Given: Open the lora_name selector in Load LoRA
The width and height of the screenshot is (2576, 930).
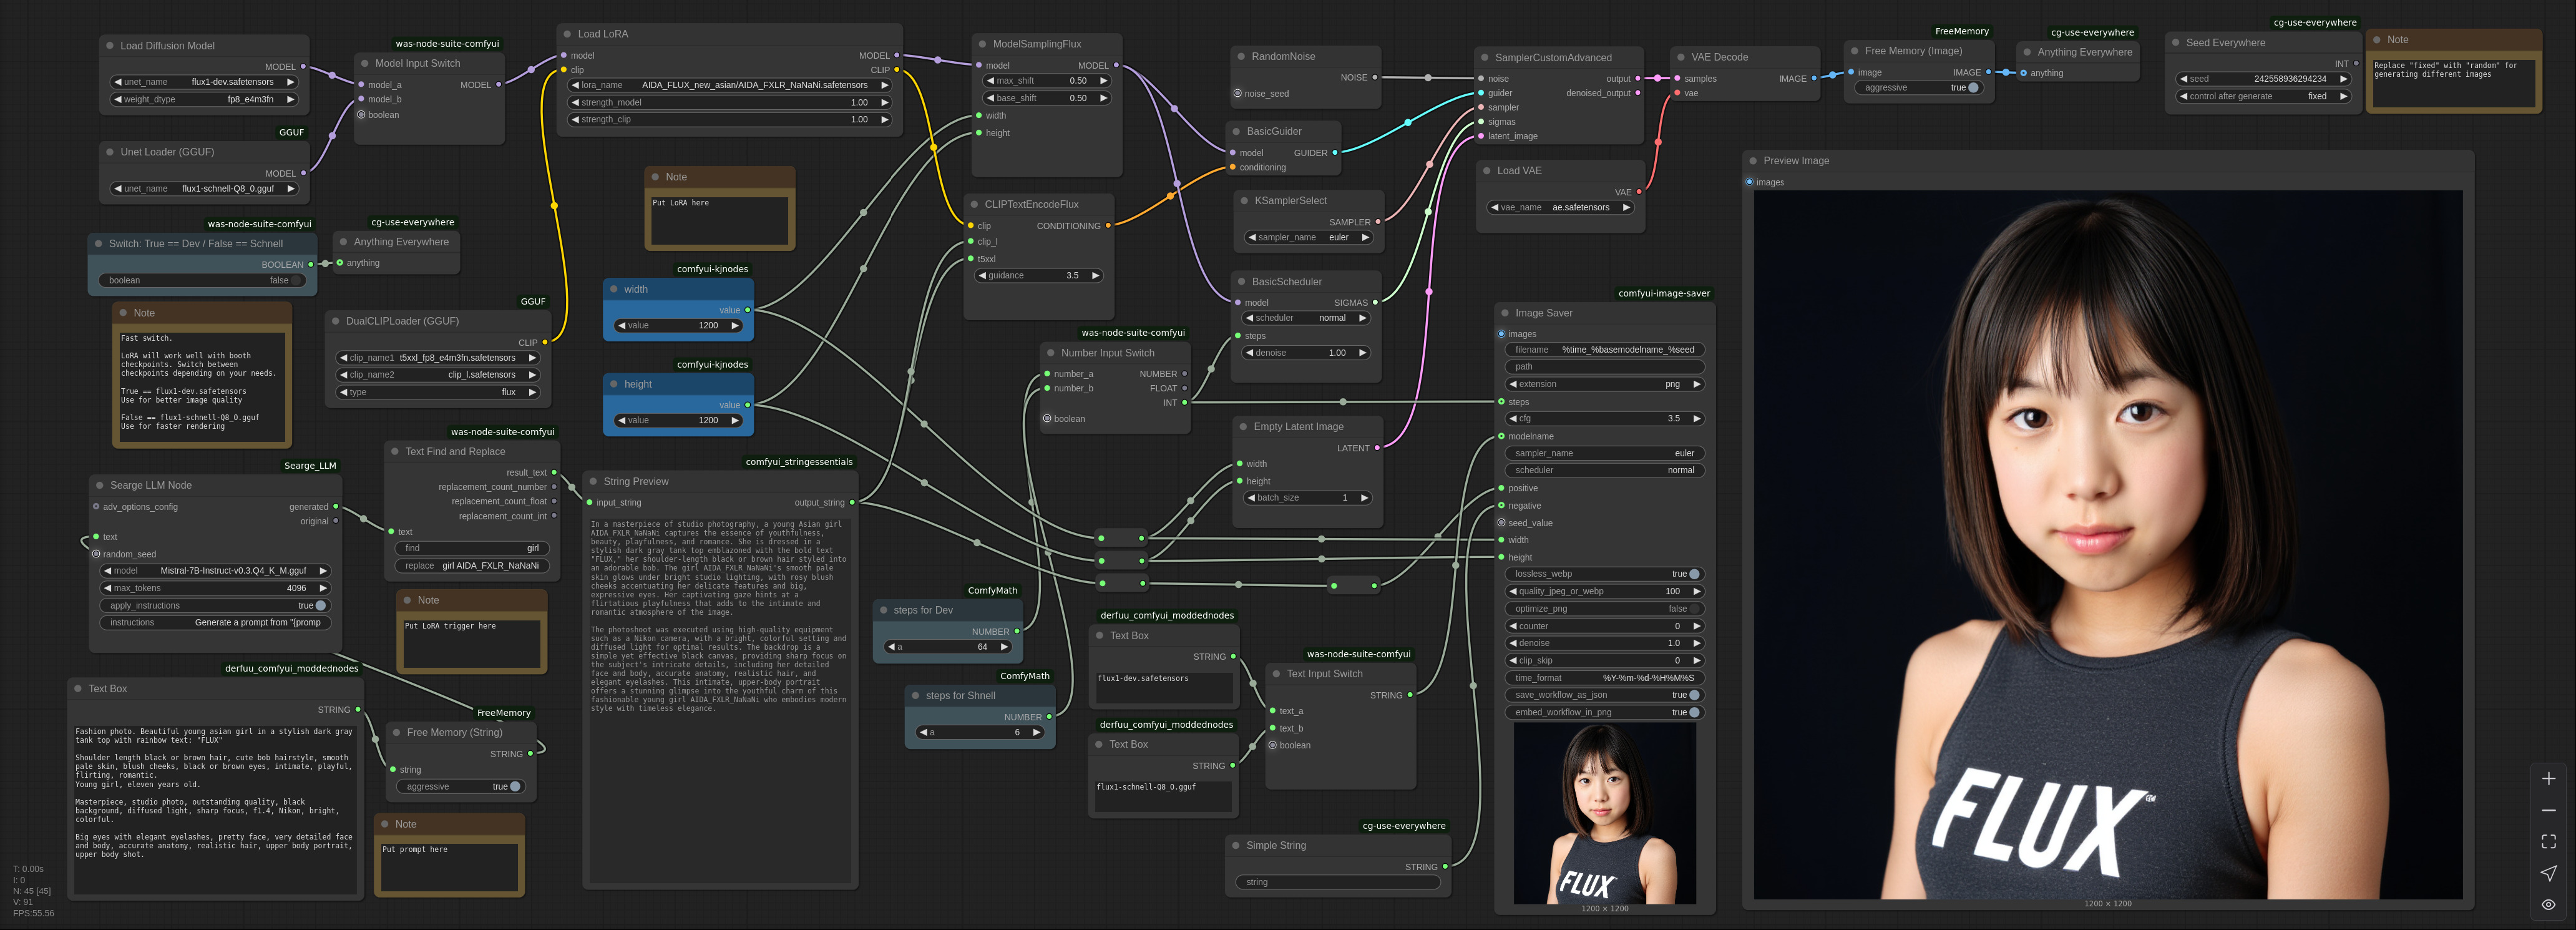Looking at the screenshot, I should pos(729,85).
